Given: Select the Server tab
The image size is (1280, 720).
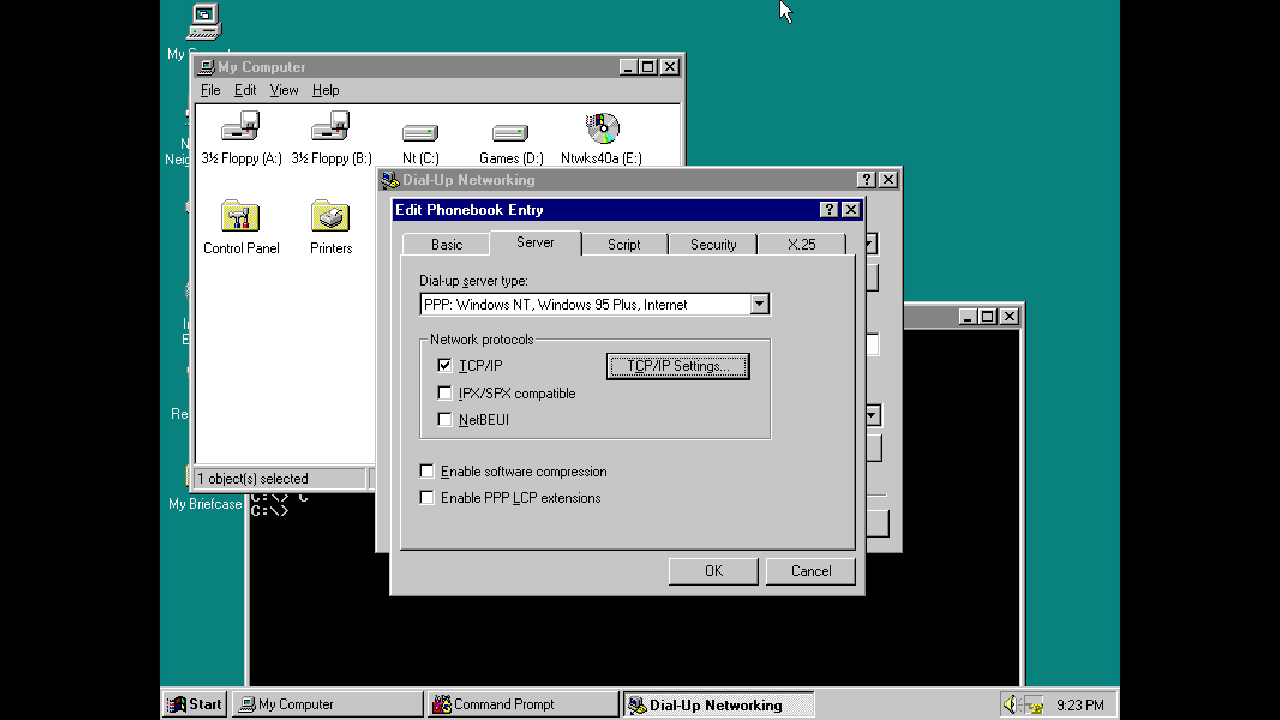Looking at the screenshot, I should [535, 242].
